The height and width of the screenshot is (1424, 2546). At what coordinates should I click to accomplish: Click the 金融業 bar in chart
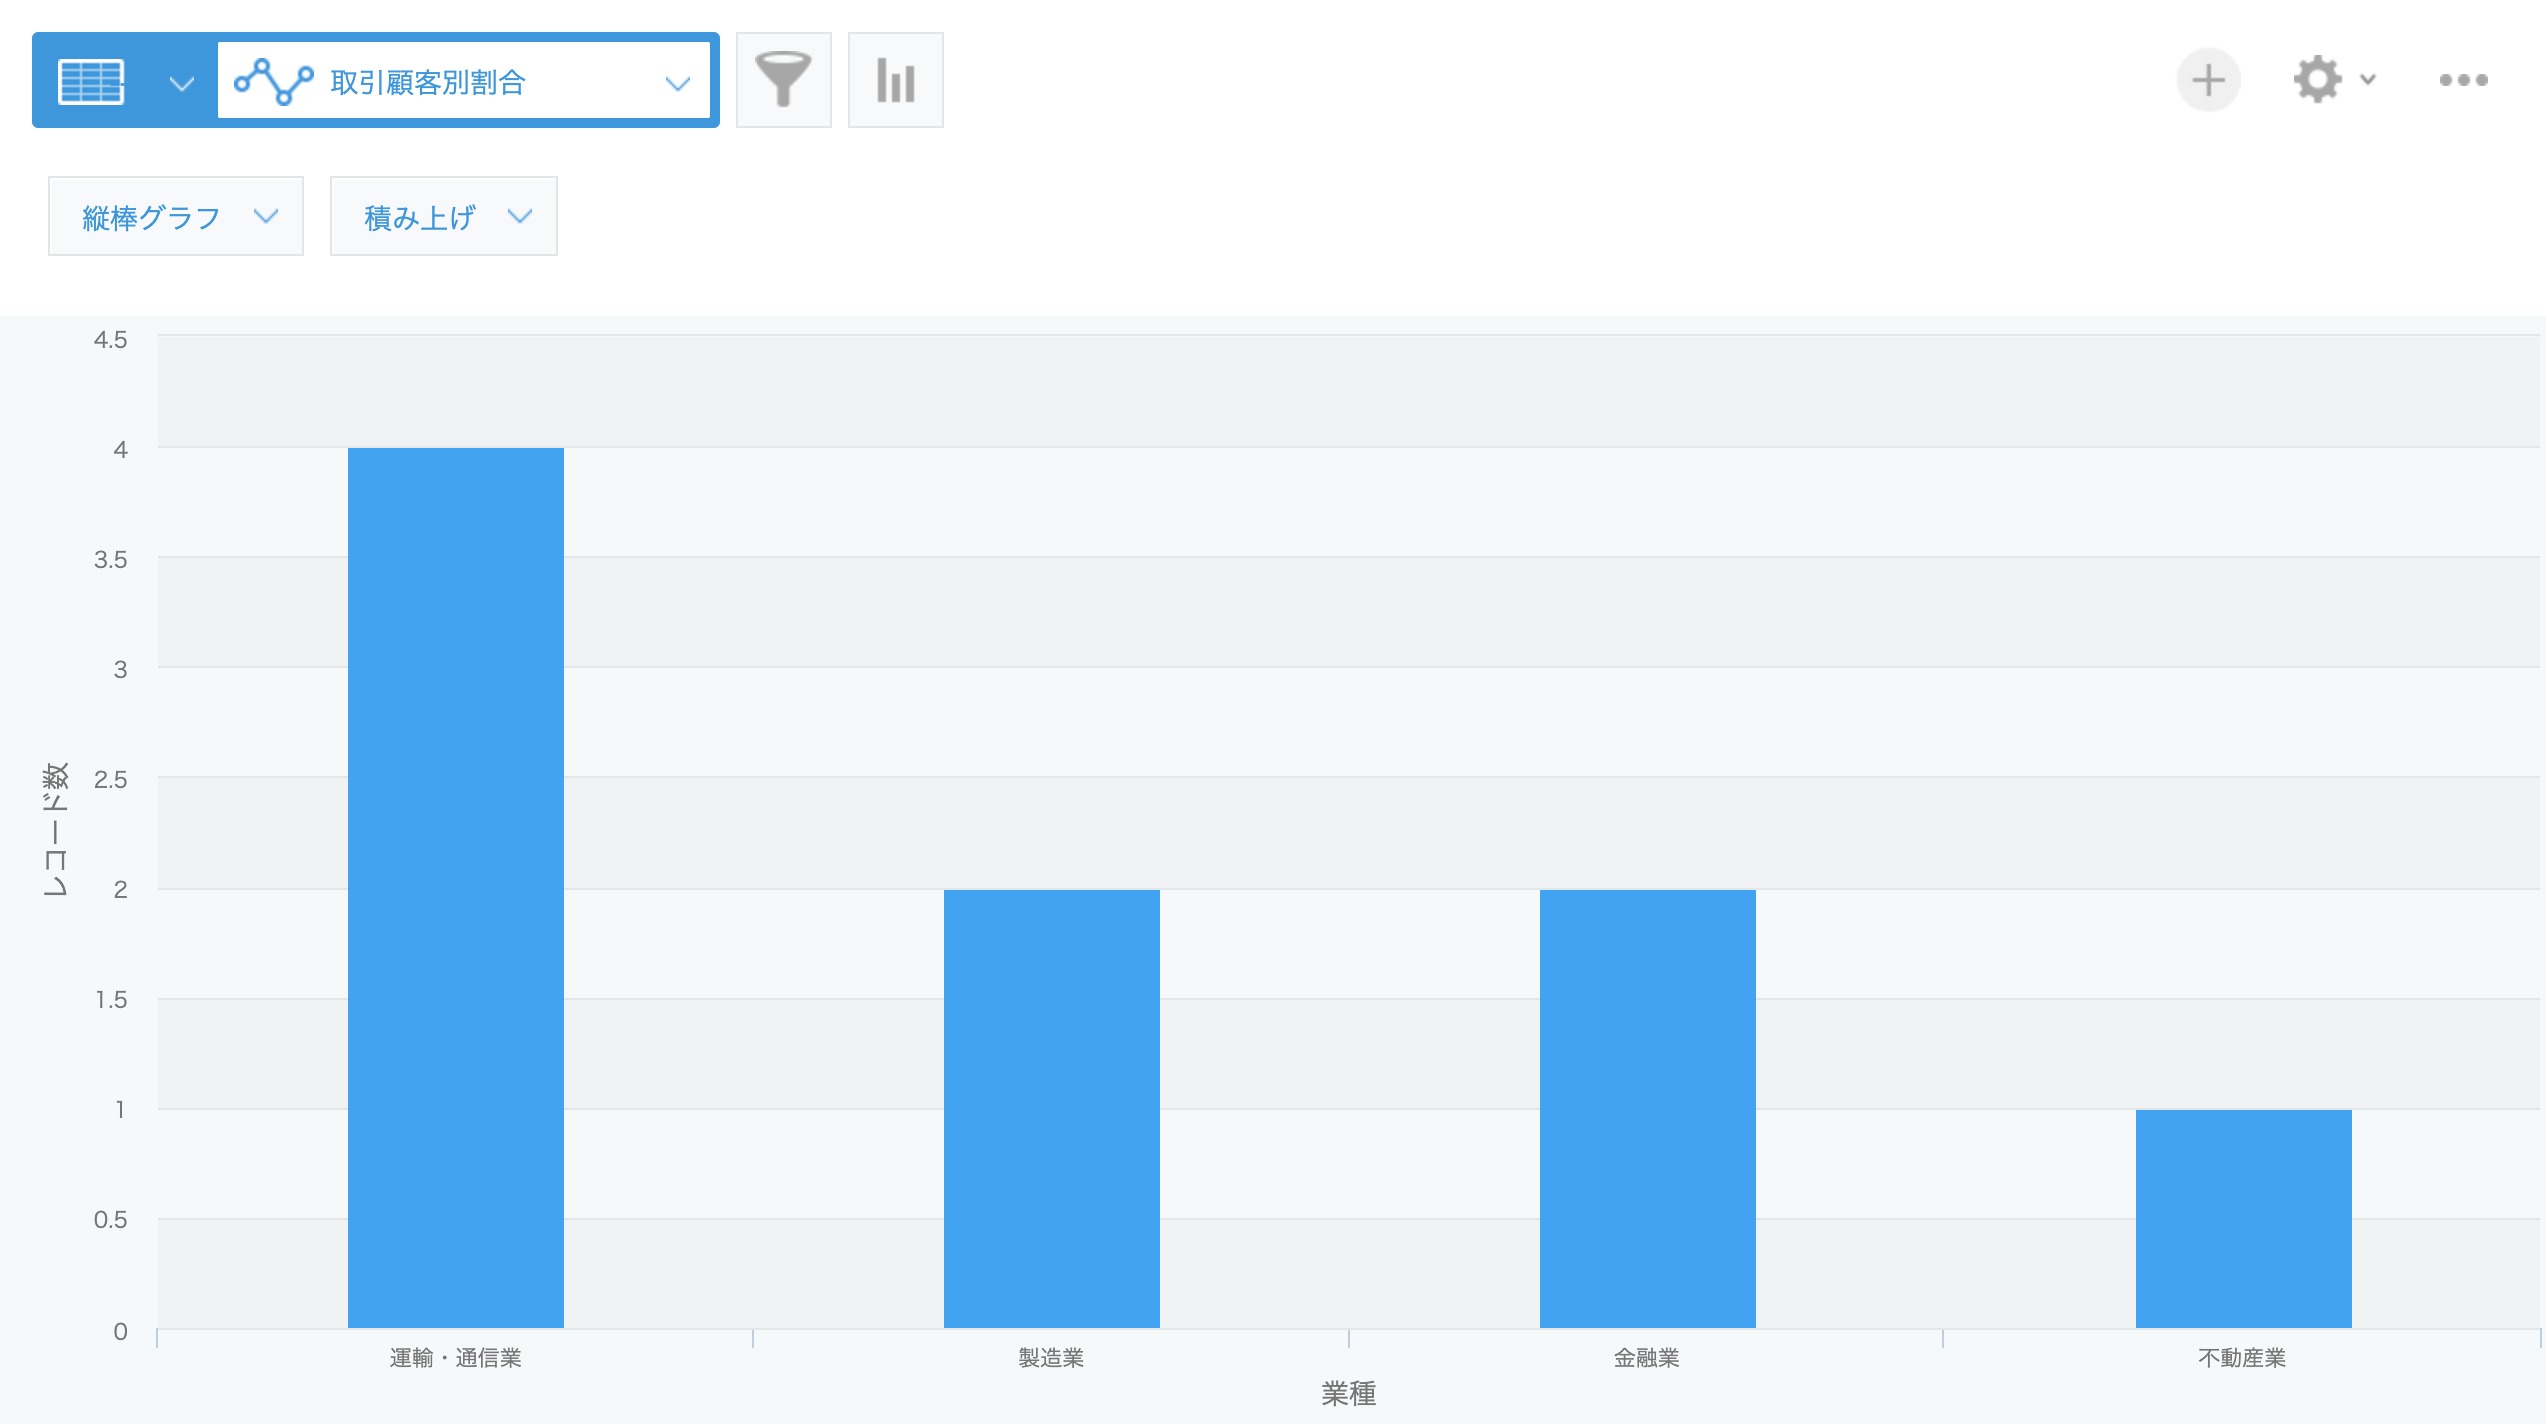tap(1648, 1108)
